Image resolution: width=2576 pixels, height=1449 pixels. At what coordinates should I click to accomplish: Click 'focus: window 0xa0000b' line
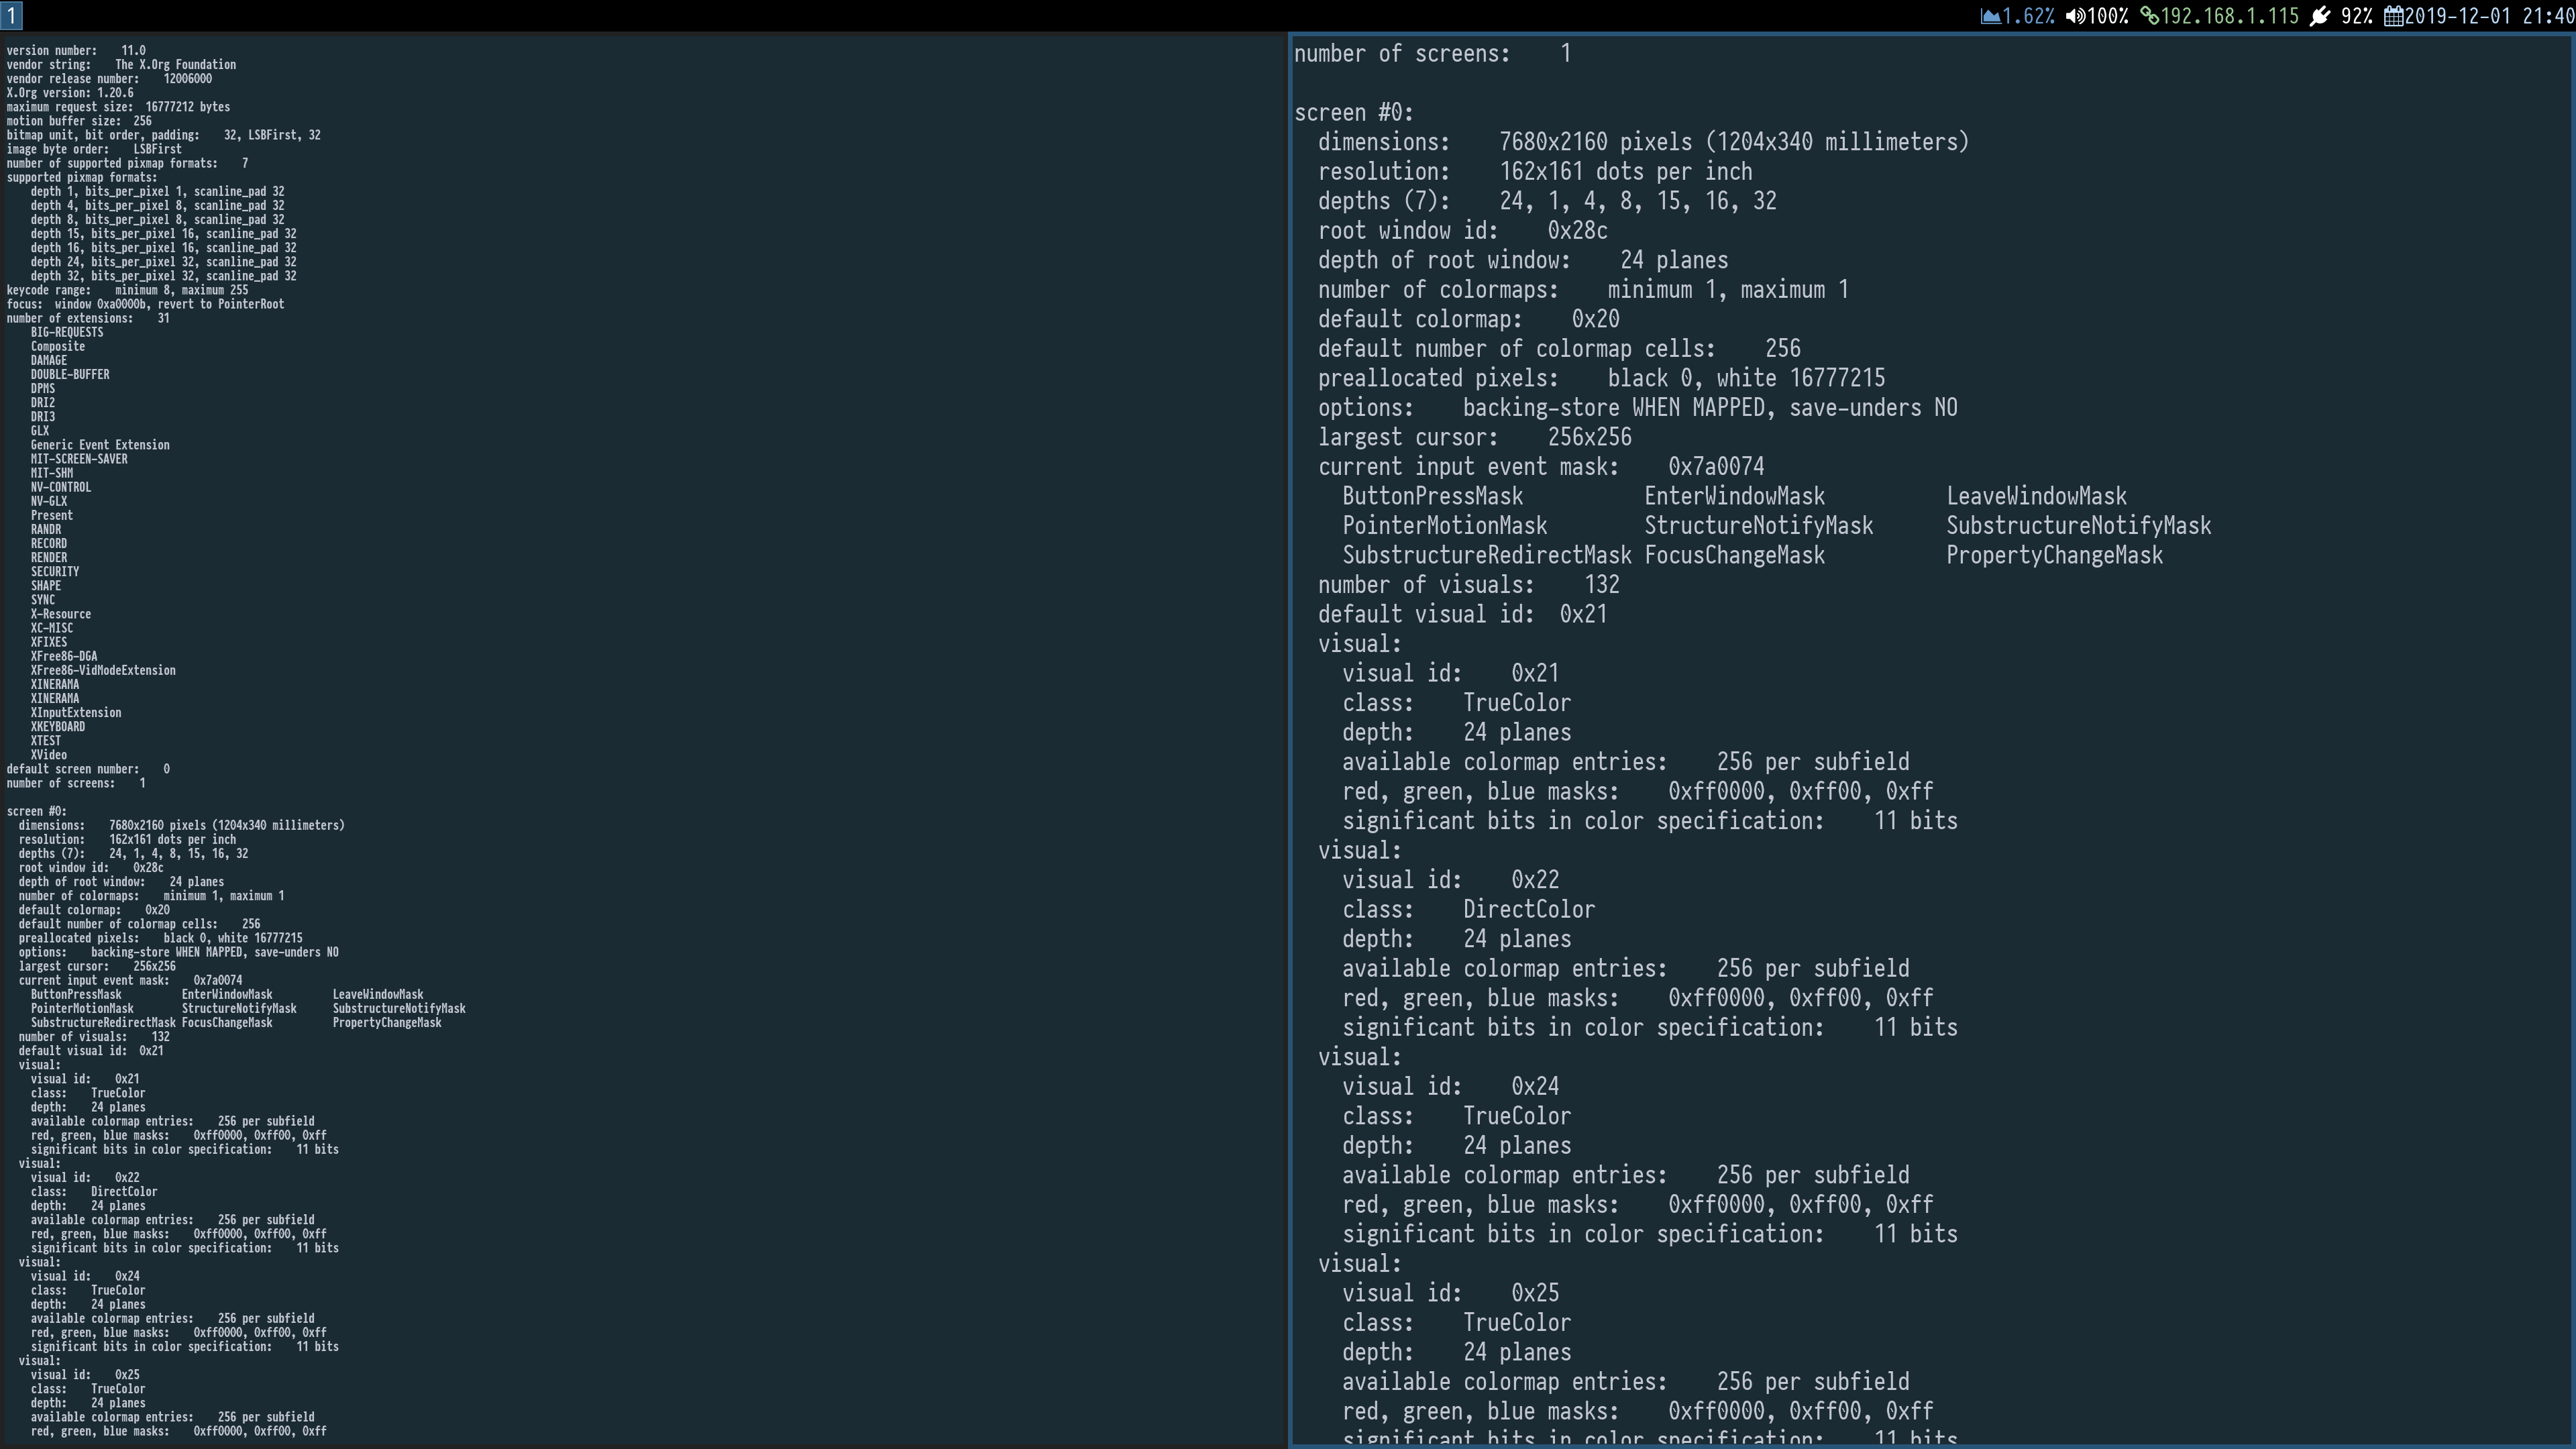pos(145,303)
